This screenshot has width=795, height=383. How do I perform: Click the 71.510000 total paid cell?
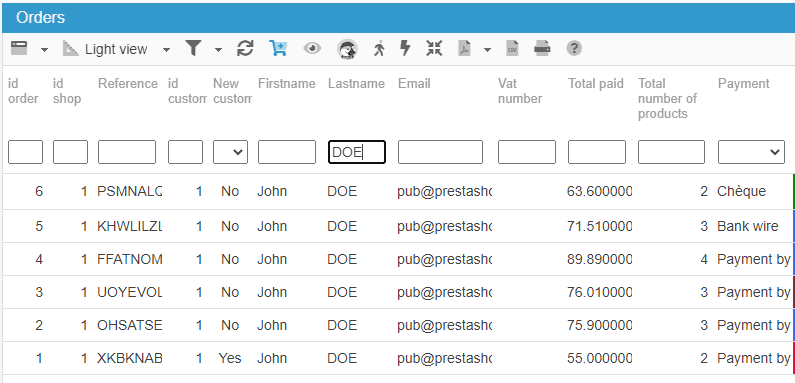pos(600,226)
